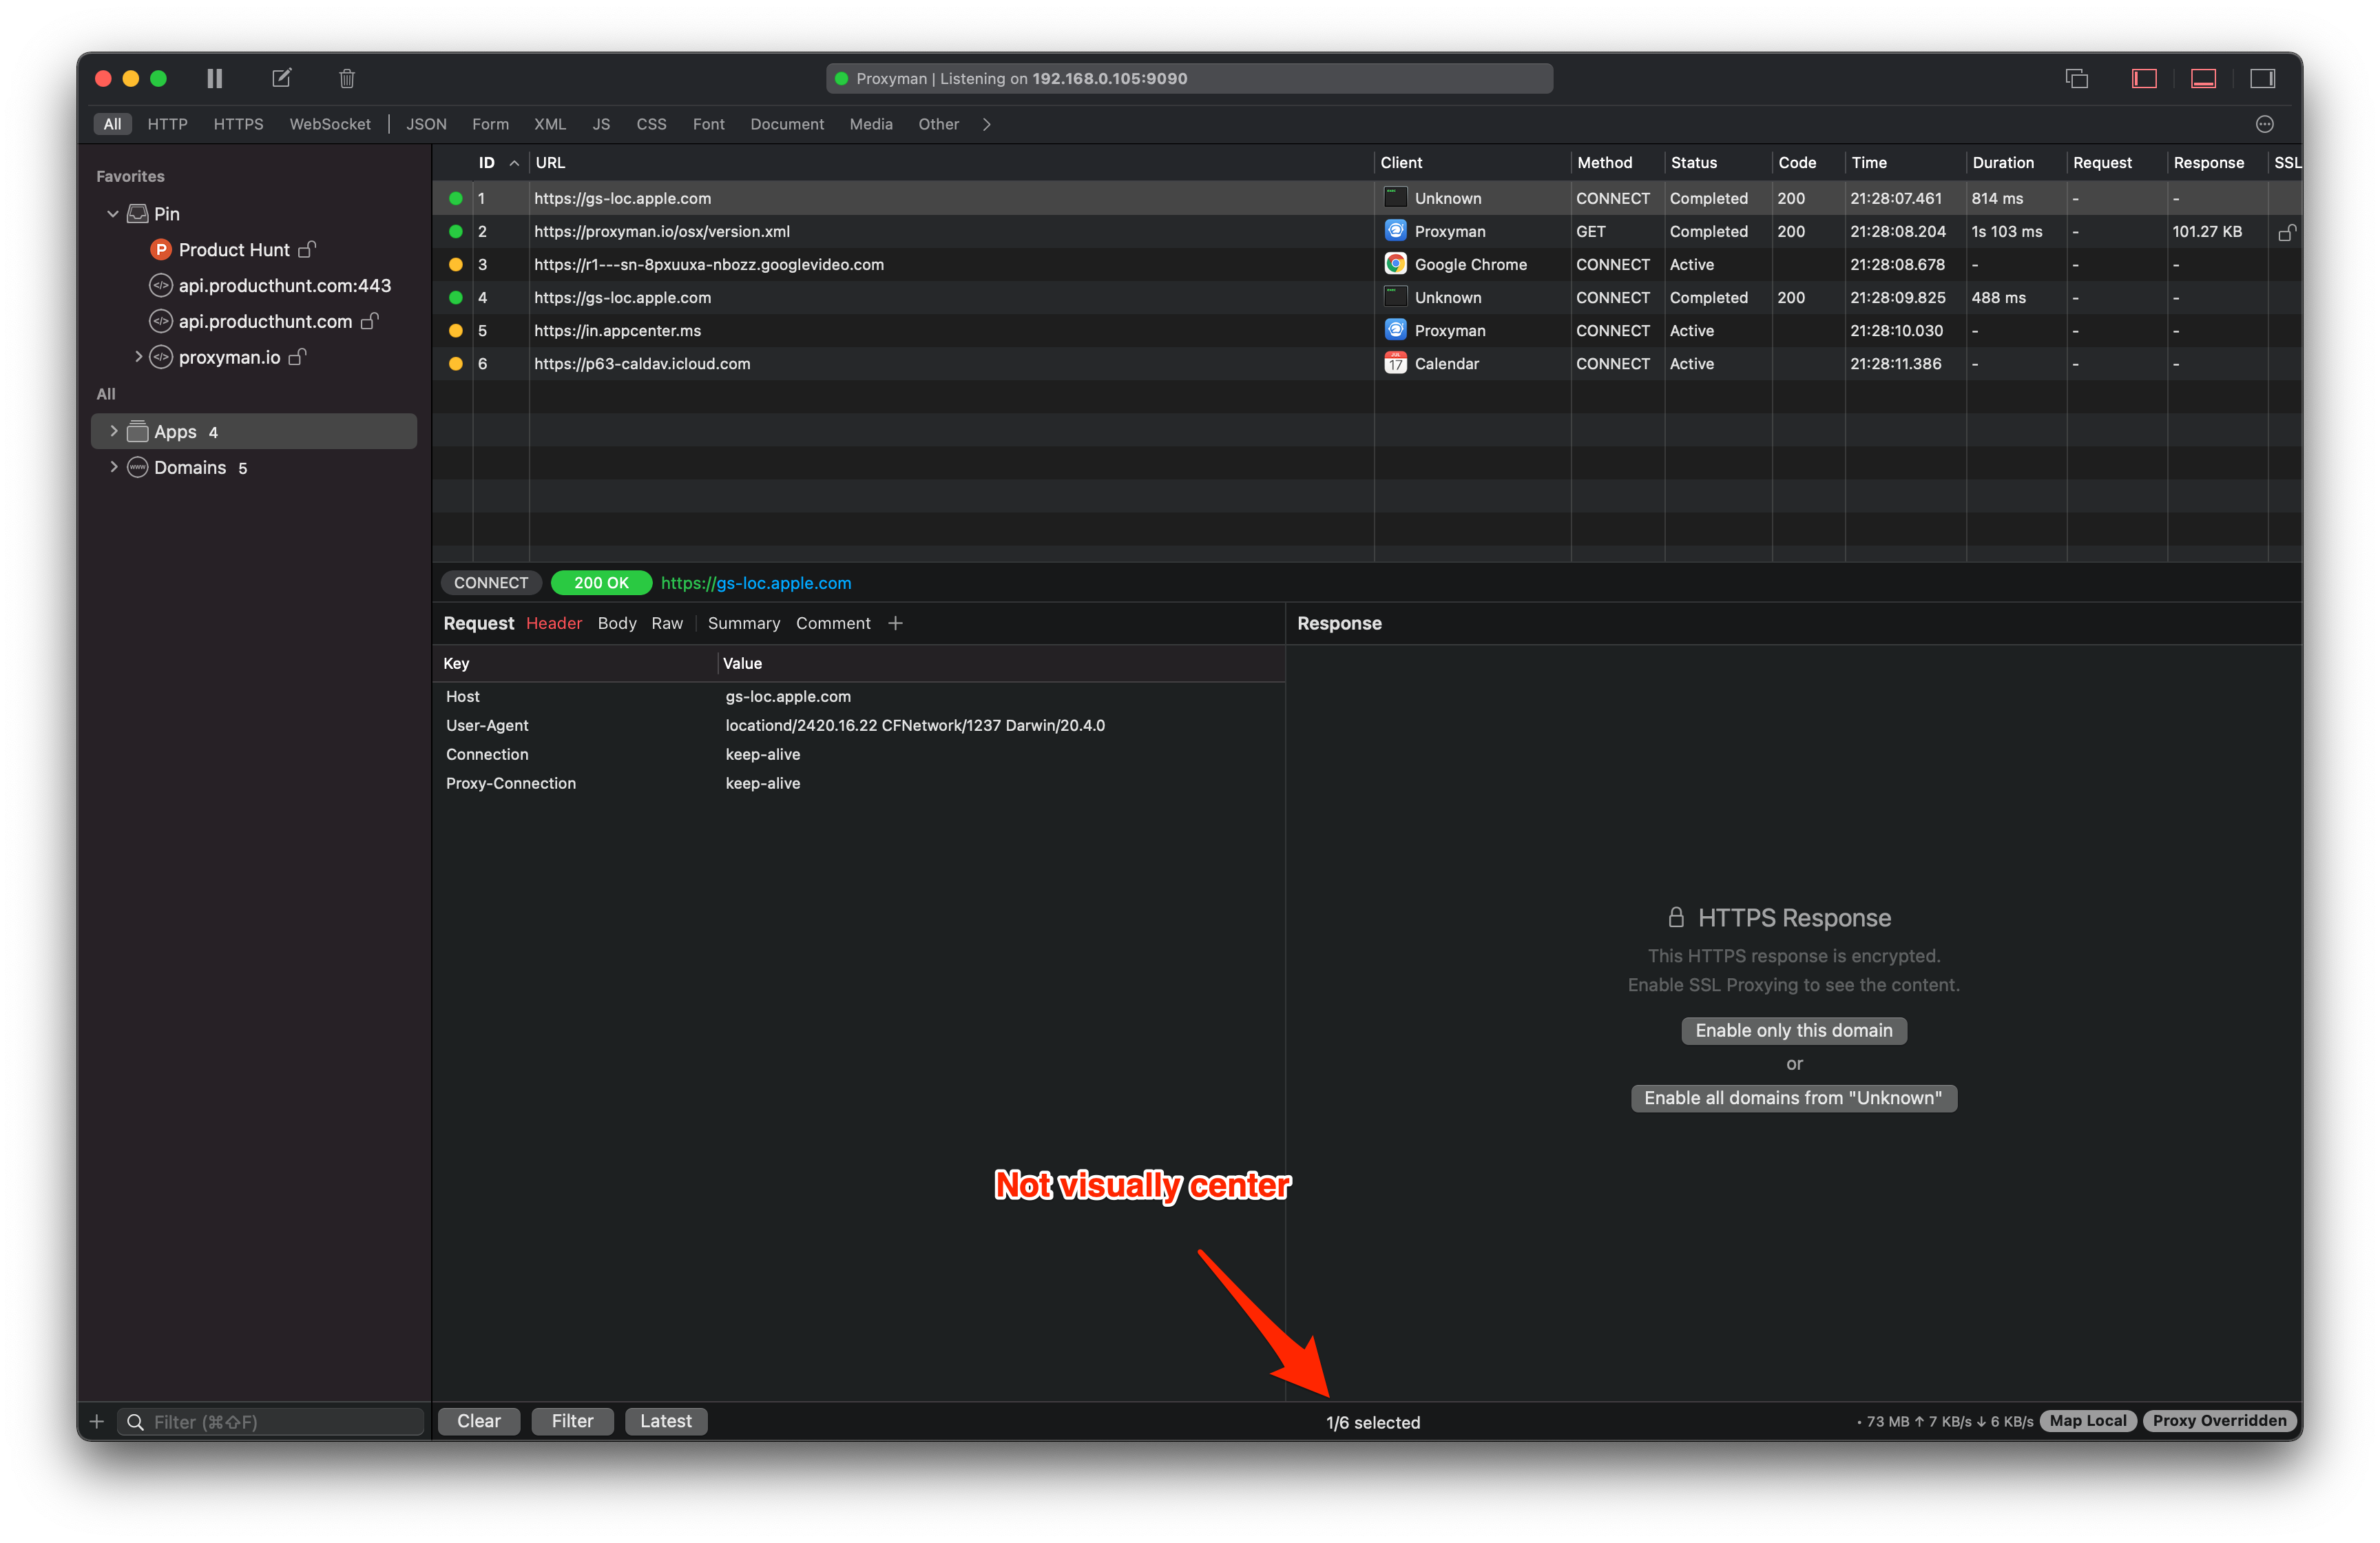Toggle the right response panel layout icon
Screen dimensions: 2380x1543
click(2264, 78)
